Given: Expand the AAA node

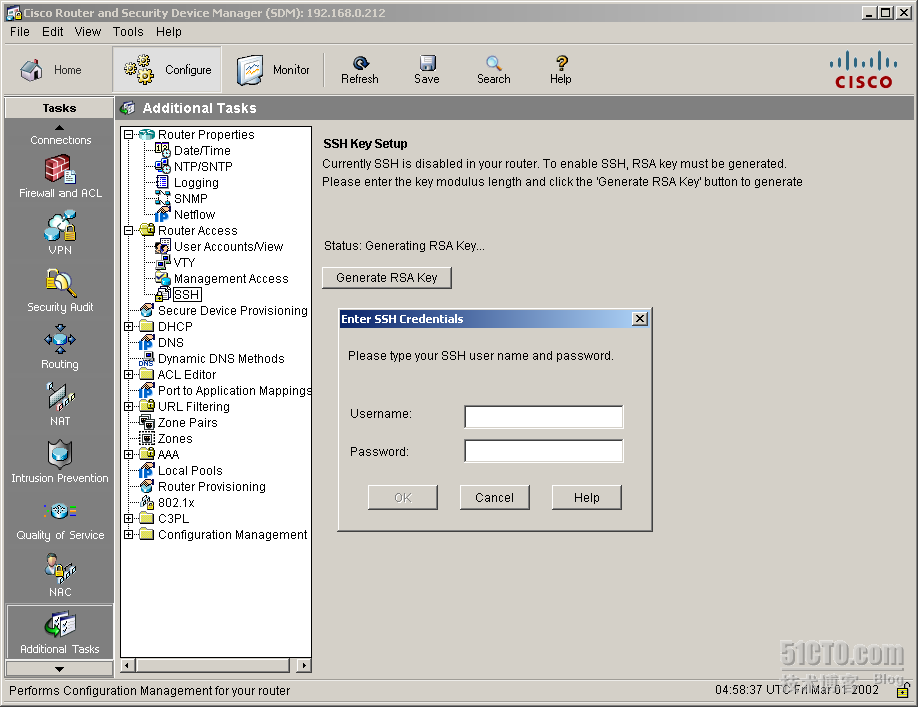Looking at the screenshot, I should tap(129, 454).
